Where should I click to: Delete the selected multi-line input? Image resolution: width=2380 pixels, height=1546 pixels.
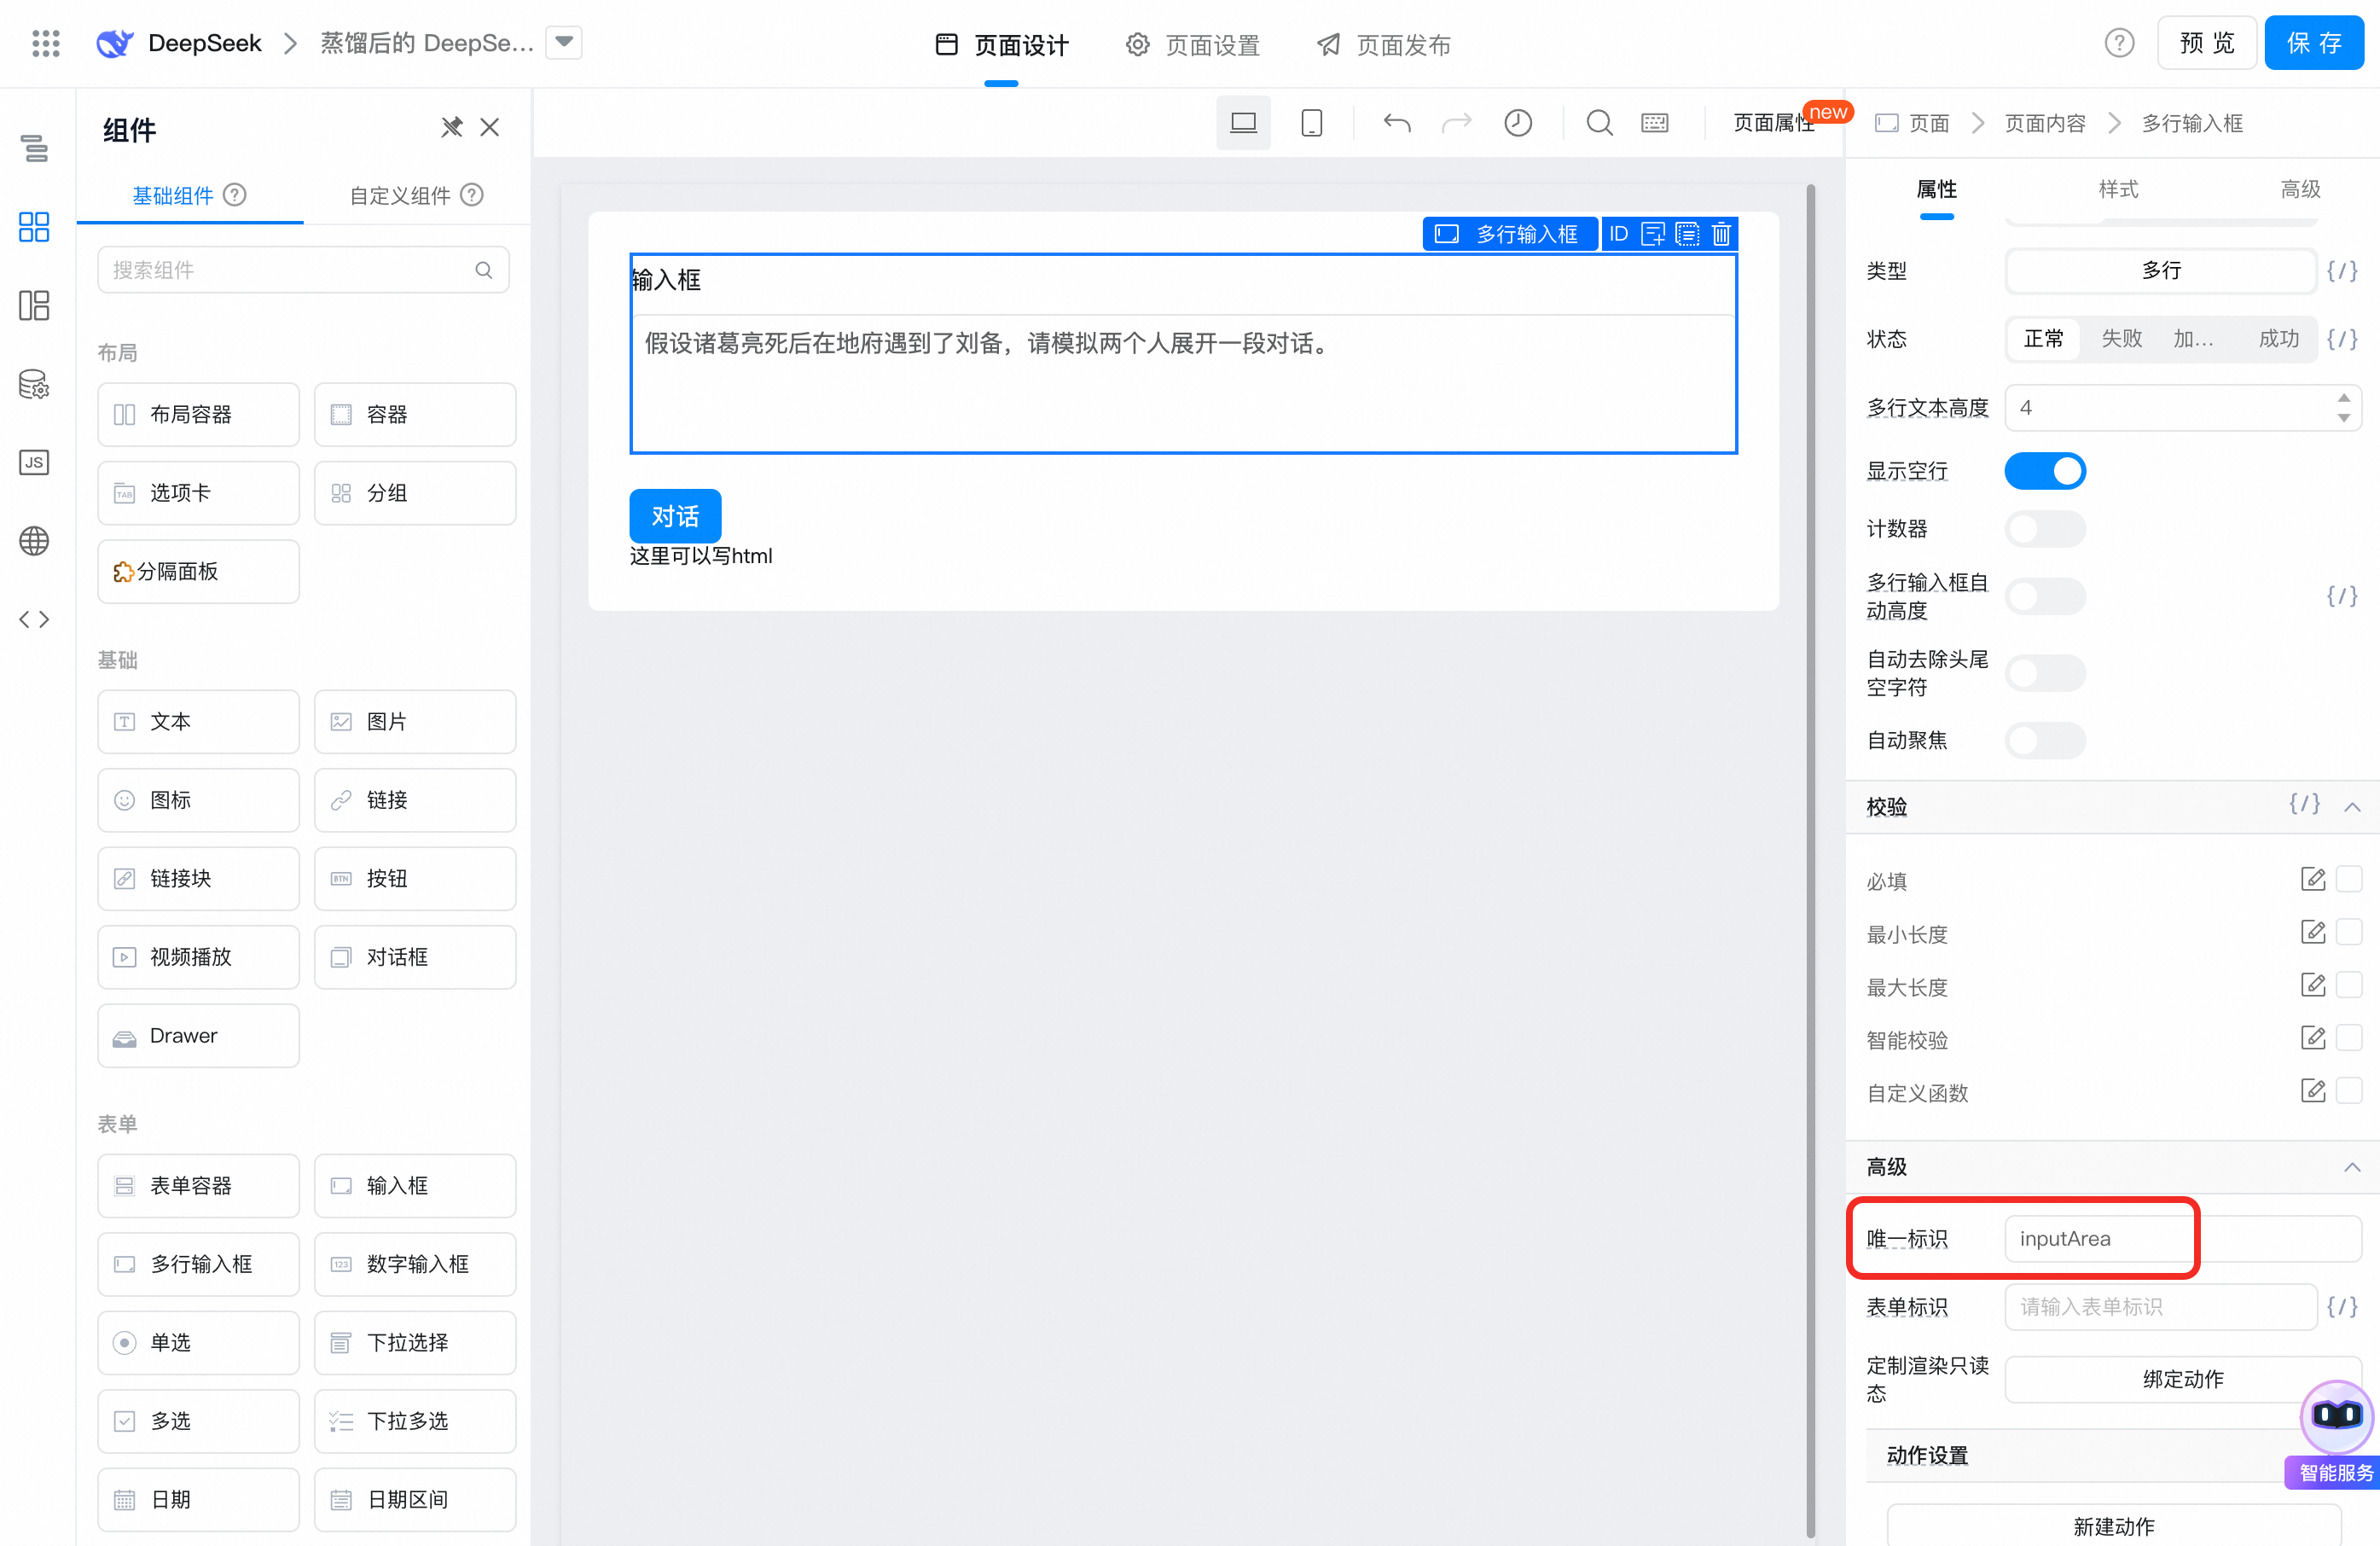(x=1721, y=234)
